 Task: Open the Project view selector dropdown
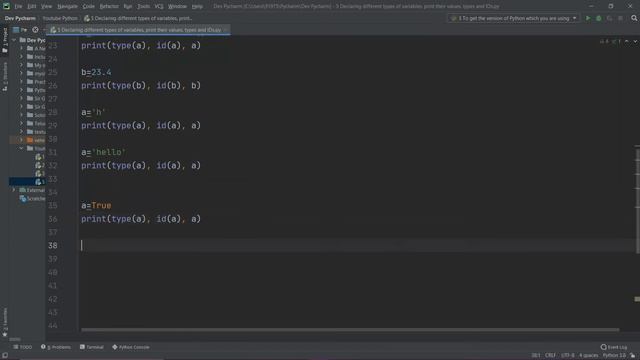tap(20, 30)
